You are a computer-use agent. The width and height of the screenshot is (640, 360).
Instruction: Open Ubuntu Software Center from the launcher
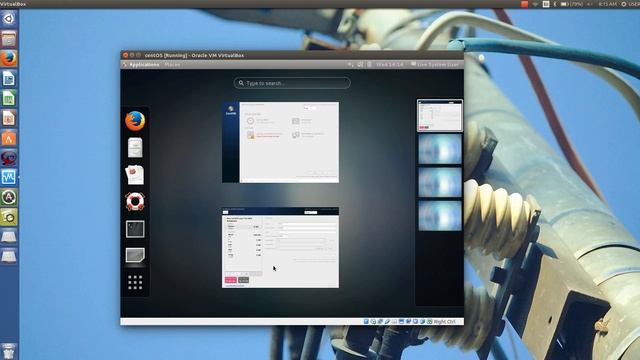9,138
